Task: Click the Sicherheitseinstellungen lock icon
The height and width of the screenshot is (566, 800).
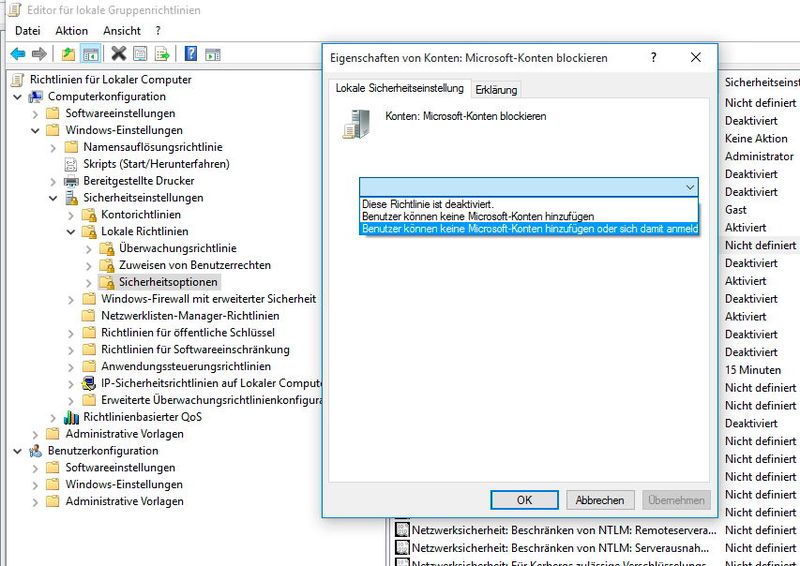Action: click(x=71, y=198)
